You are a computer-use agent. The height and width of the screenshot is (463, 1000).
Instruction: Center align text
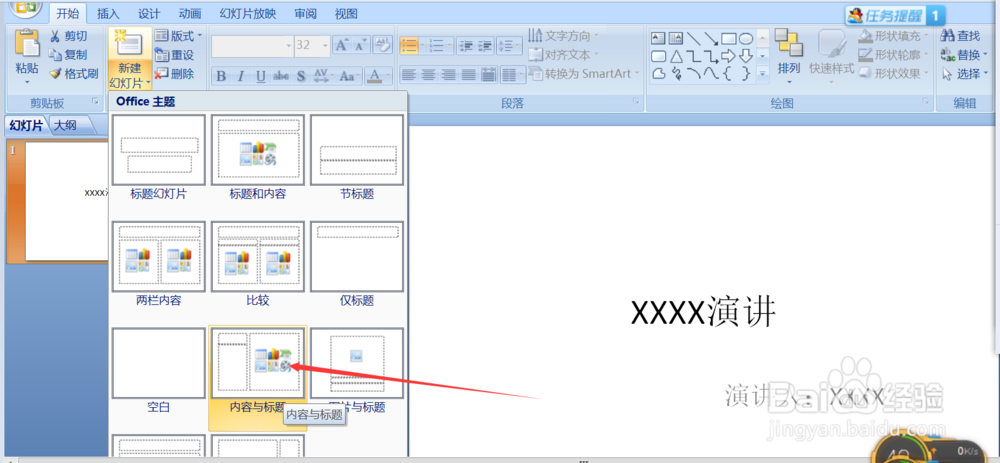429,75
